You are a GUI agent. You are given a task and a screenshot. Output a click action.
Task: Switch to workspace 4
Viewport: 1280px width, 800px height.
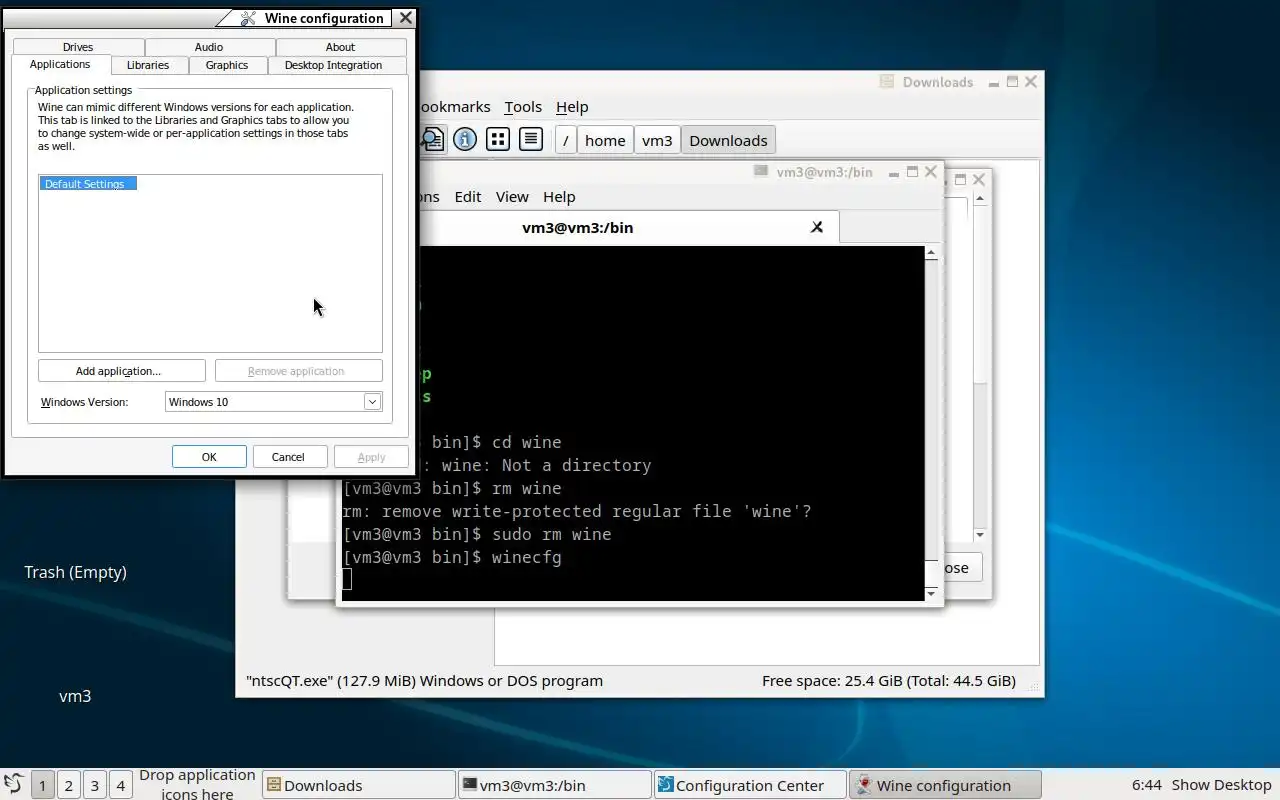click(121, 785)
